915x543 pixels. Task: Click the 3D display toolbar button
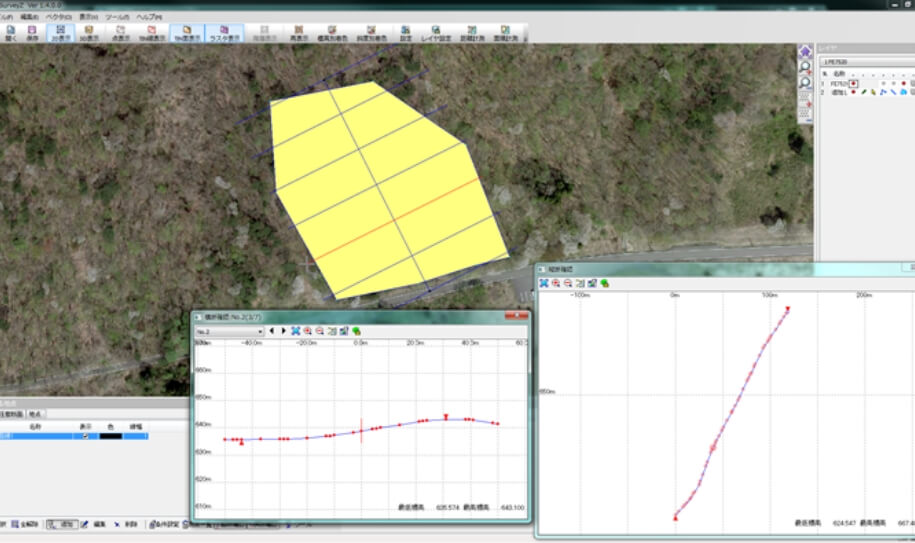point(89,33)
